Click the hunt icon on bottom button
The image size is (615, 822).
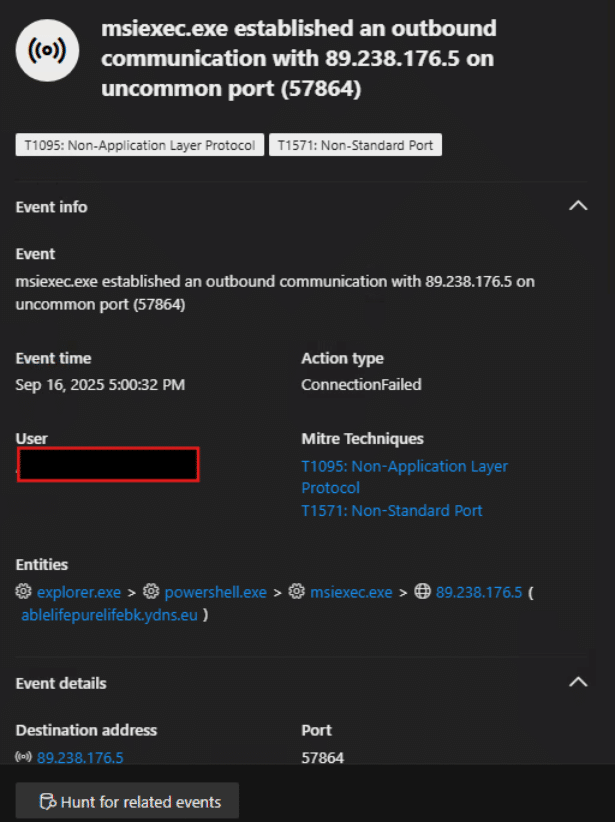46,801
